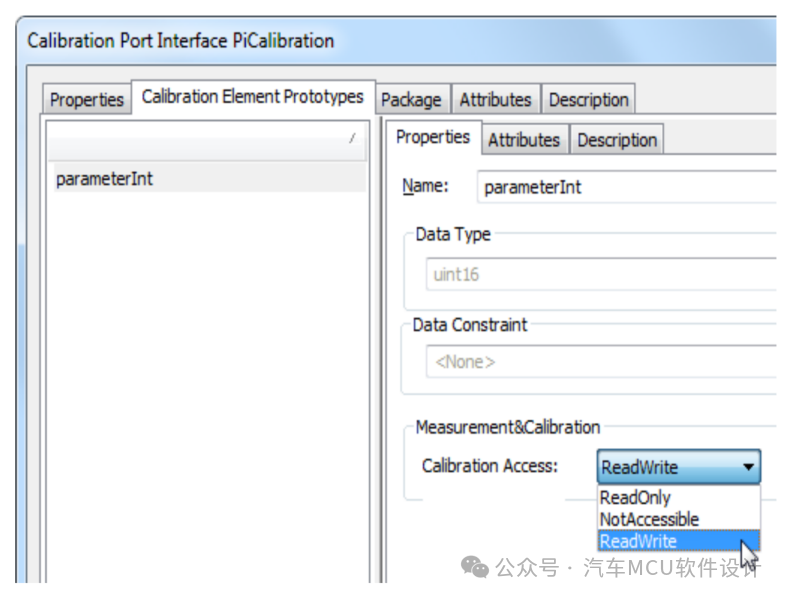Switch to outer Properties tab
The height and width of the screenshot is (598, 786).
tap(87, 99)
